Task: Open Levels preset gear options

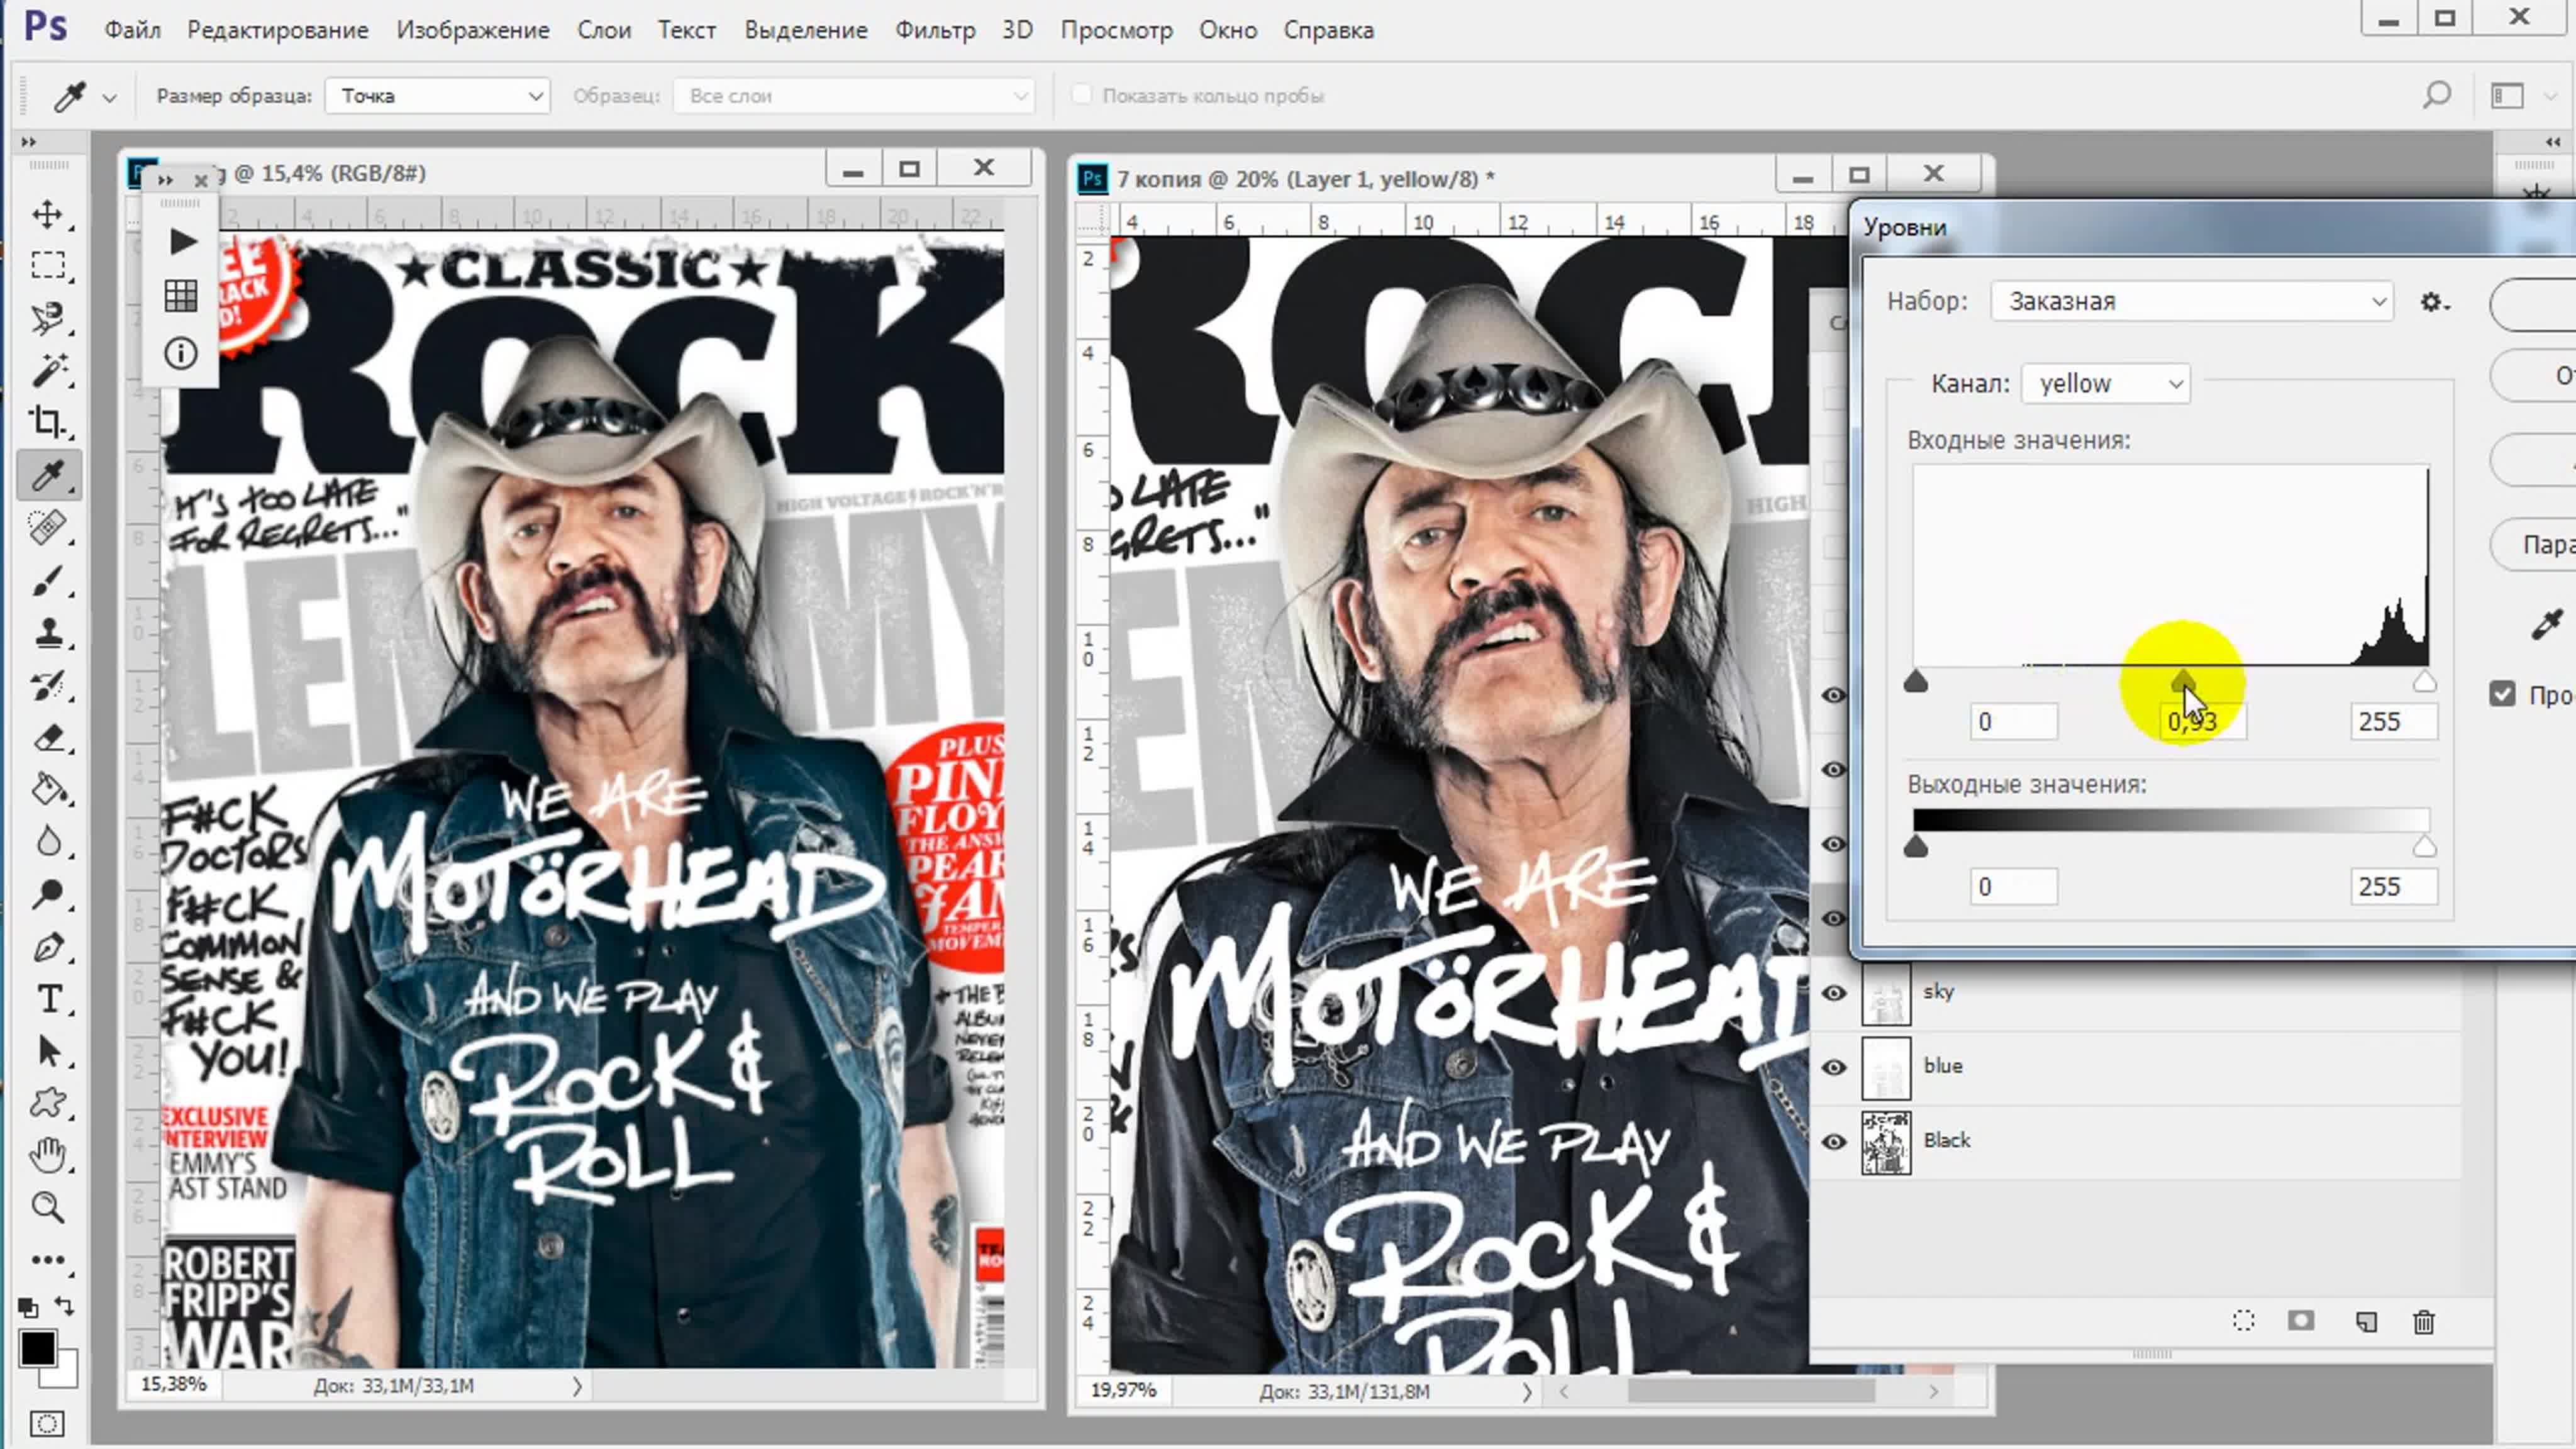Action: click(x=2434, y=301)
